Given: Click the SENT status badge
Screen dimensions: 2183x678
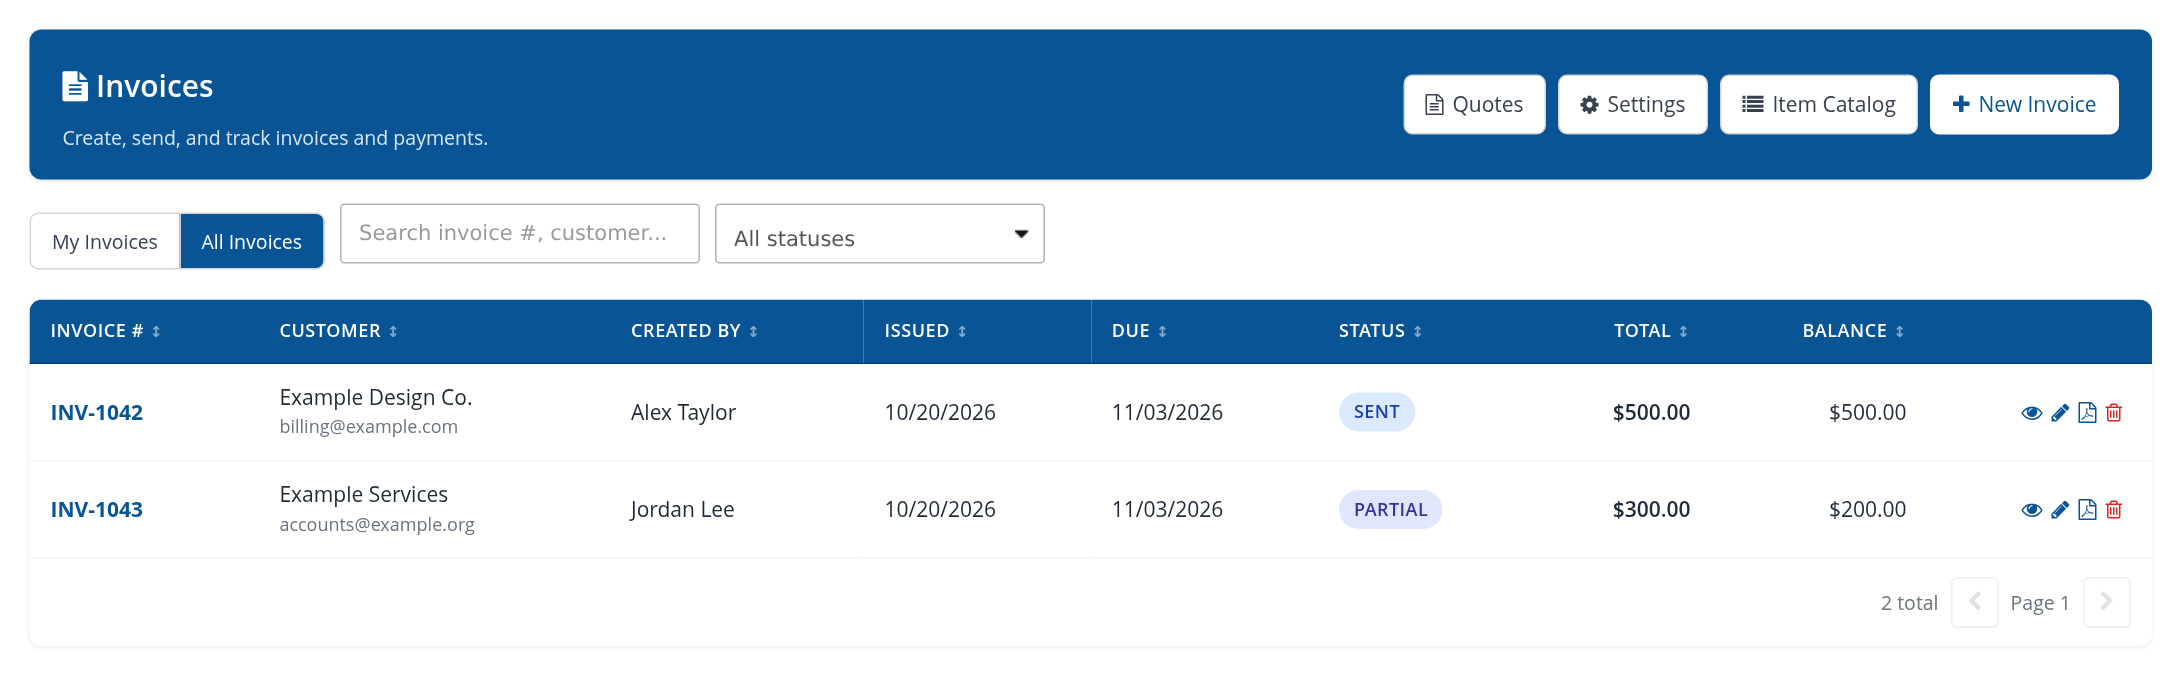Looking at the screenshot, I should click(x=1377, y=412).
